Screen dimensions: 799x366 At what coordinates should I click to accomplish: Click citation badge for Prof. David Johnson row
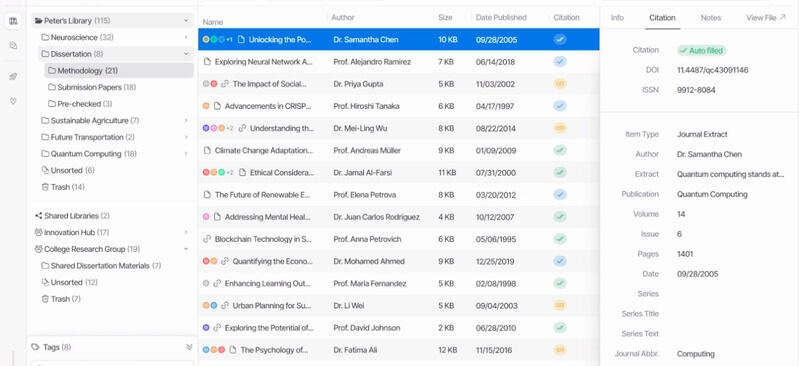(560, 328)
